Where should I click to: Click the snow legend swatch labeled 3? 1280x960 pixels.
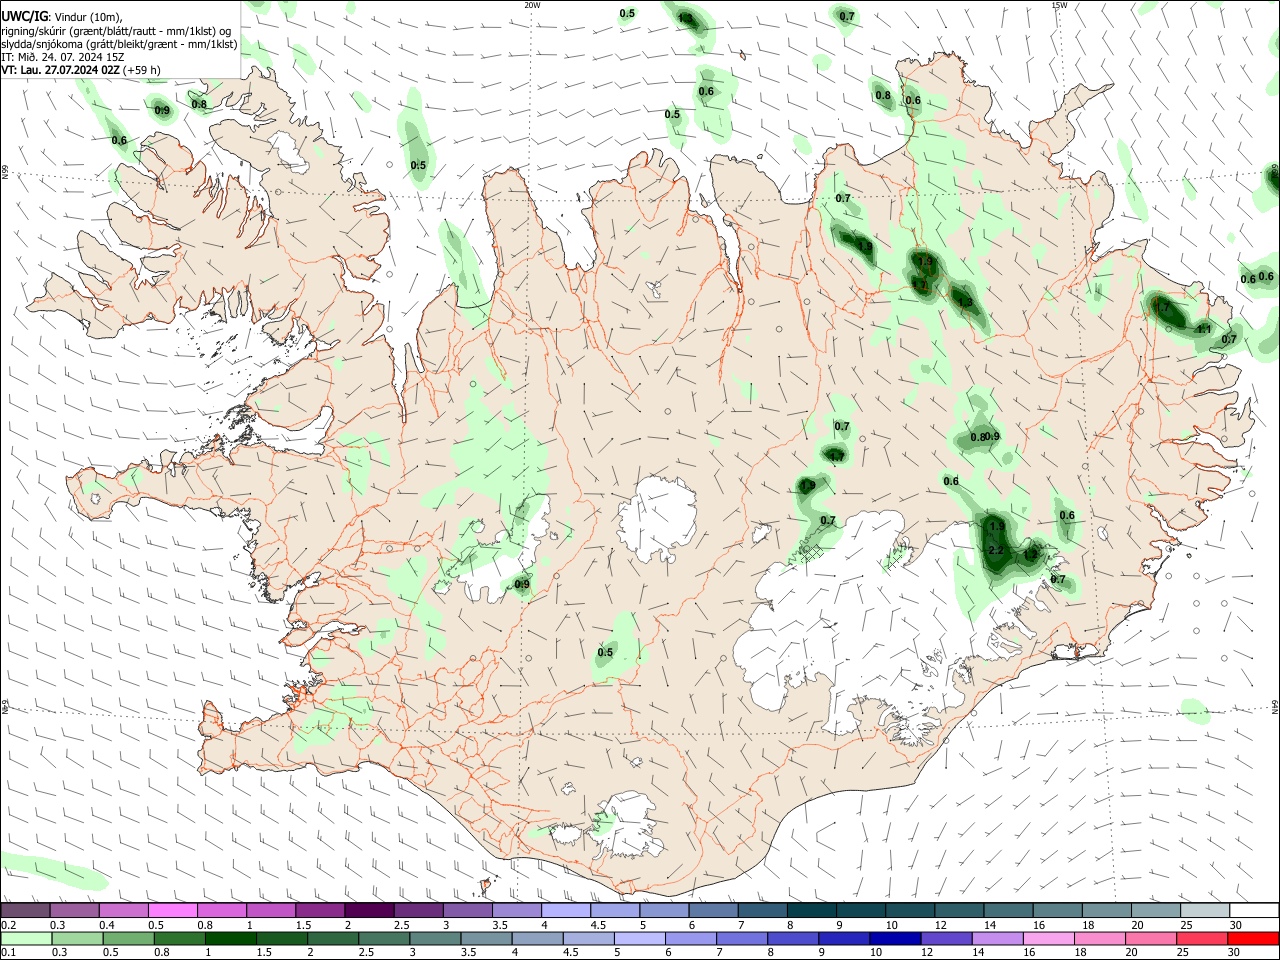click(467, 910)
